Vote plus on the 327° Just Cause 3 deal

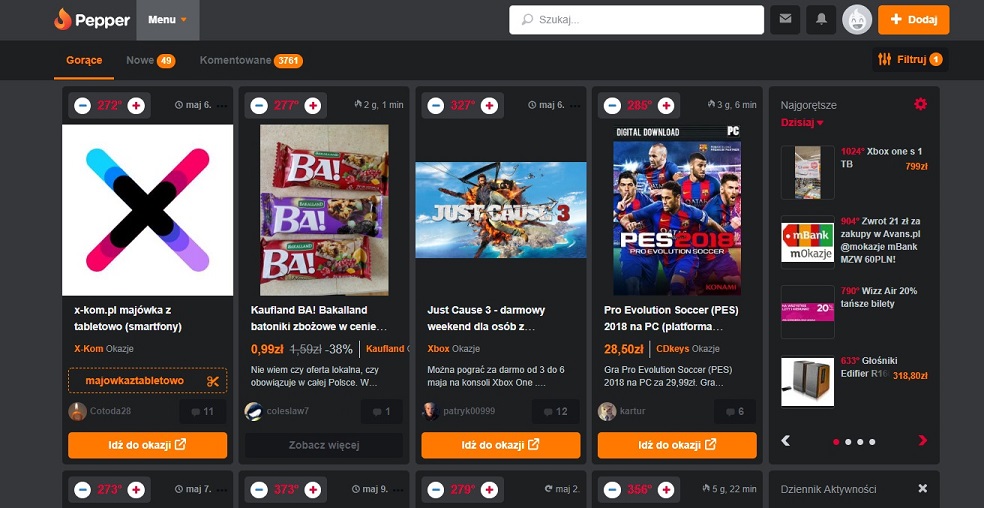pos(489,105)
